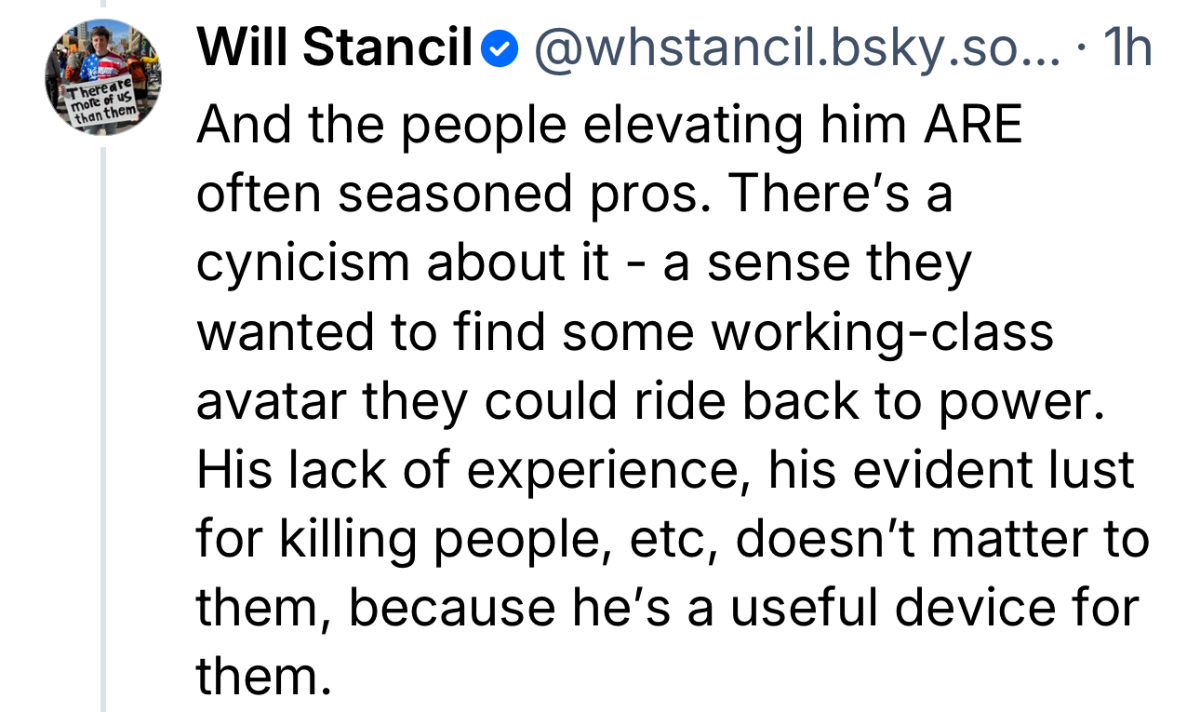Click the line starting "cynicism about it"

pos(584,264)
